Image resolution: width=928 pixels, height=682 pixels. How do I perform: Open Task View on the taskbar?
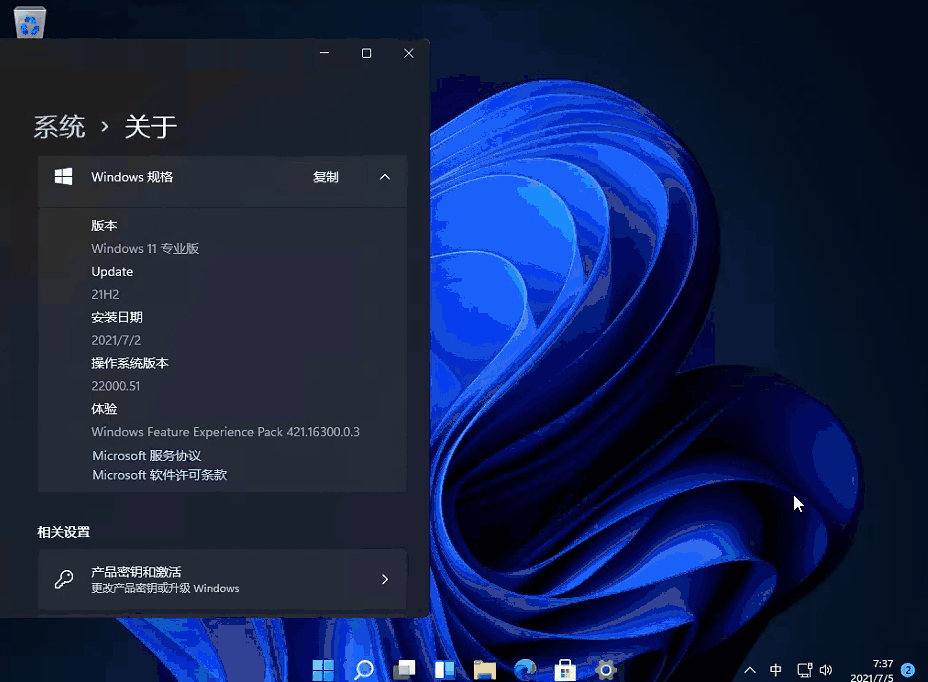(x=403, y=669)
